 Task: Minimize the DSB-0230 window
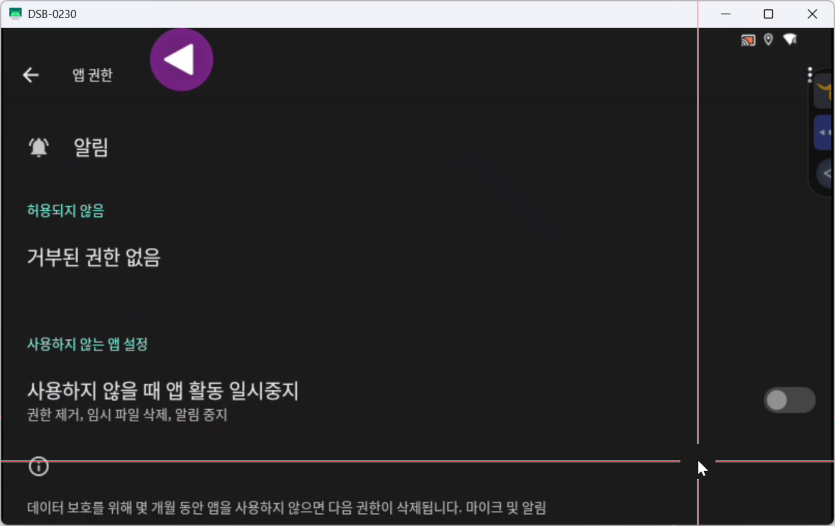click(725, 14)
